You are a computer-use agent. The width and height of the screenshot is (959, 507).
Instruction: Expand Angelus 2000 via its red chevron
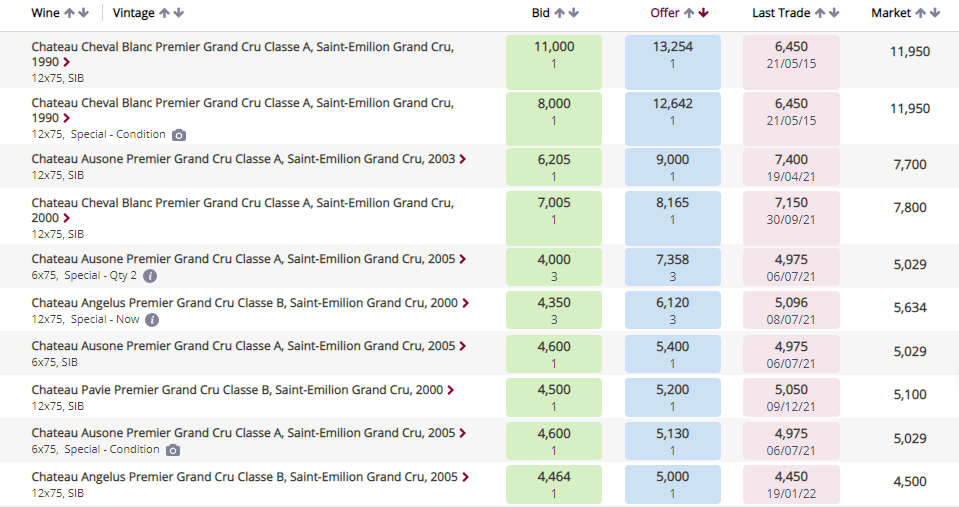(465, 303)
